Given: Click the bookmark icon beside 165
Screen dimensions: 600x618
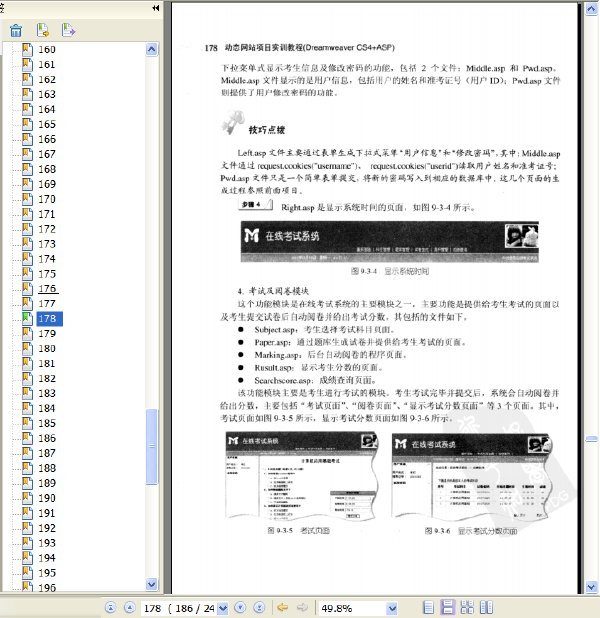Looking at the screenshot, I should pyautogui.click(x=27, y=124).
